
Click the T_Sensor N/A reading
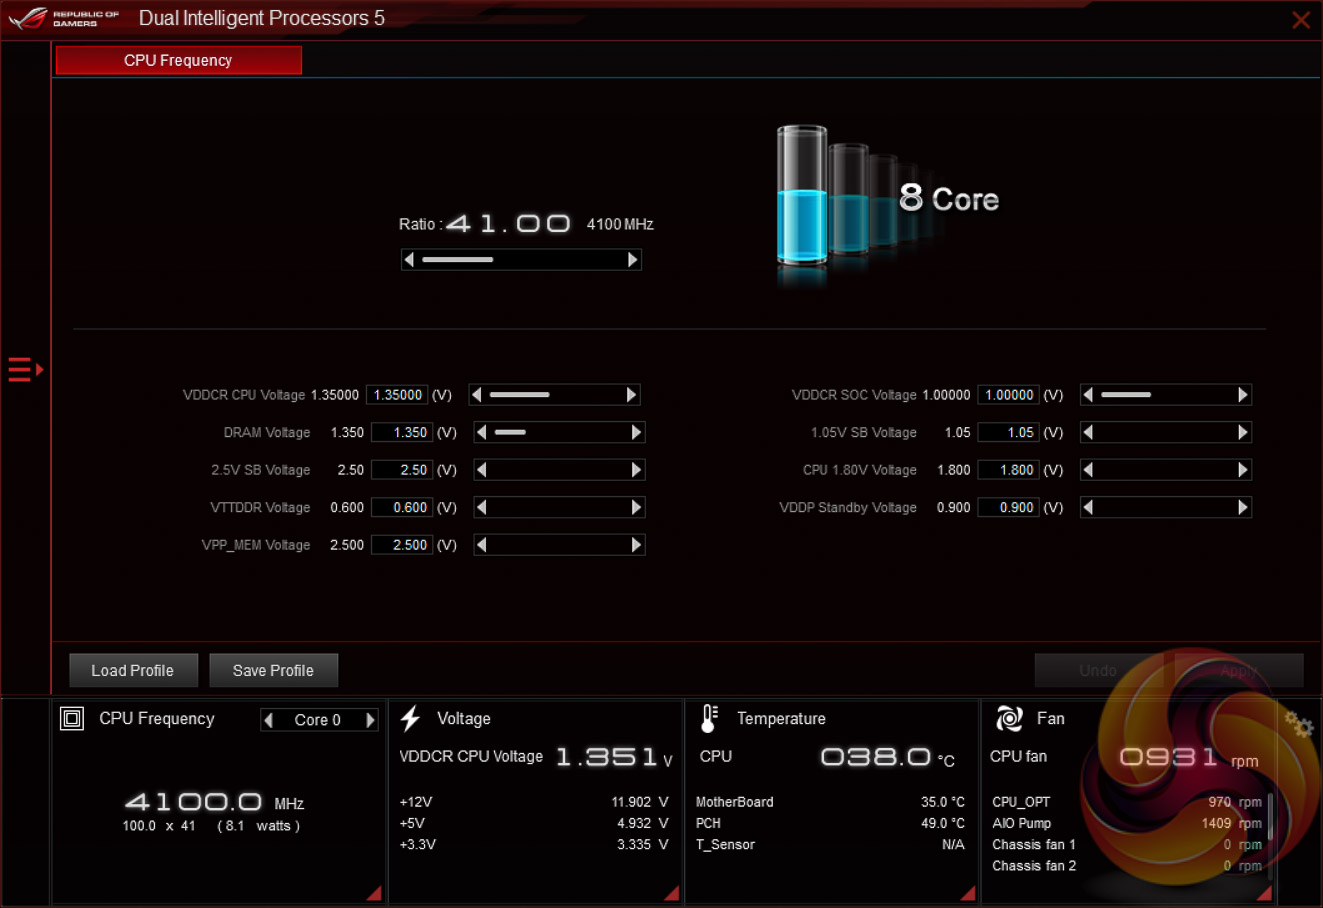pyautogui.click(x=954, y=845)
